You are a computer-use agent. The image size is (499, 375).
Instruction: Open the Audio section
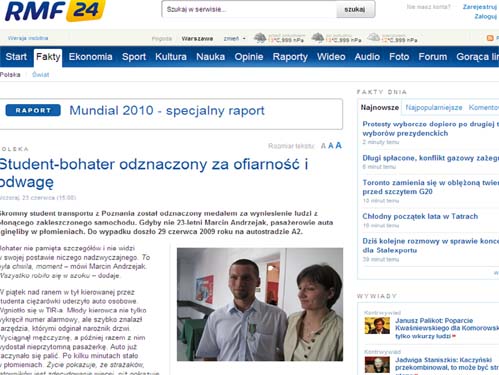(367, 57)
